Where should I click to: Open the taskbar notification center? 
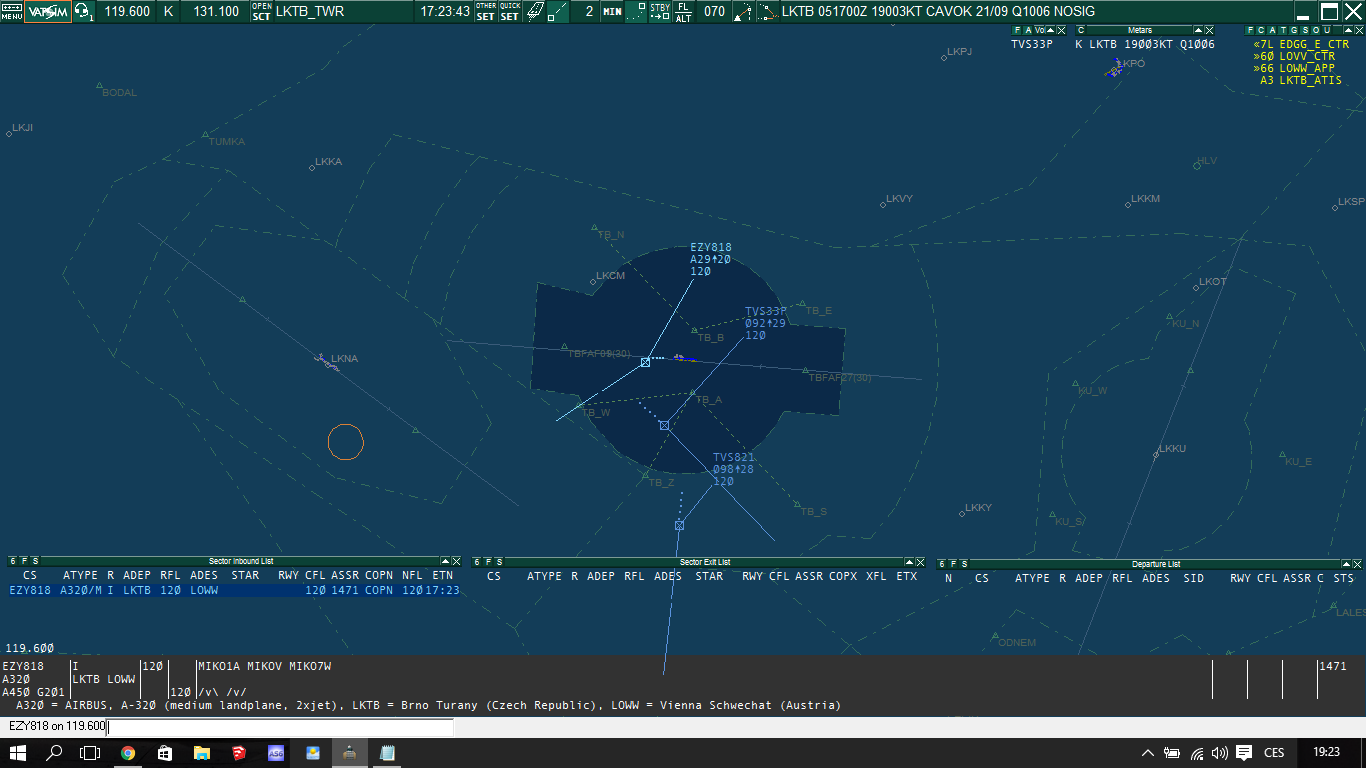[x=1244, y=753]
